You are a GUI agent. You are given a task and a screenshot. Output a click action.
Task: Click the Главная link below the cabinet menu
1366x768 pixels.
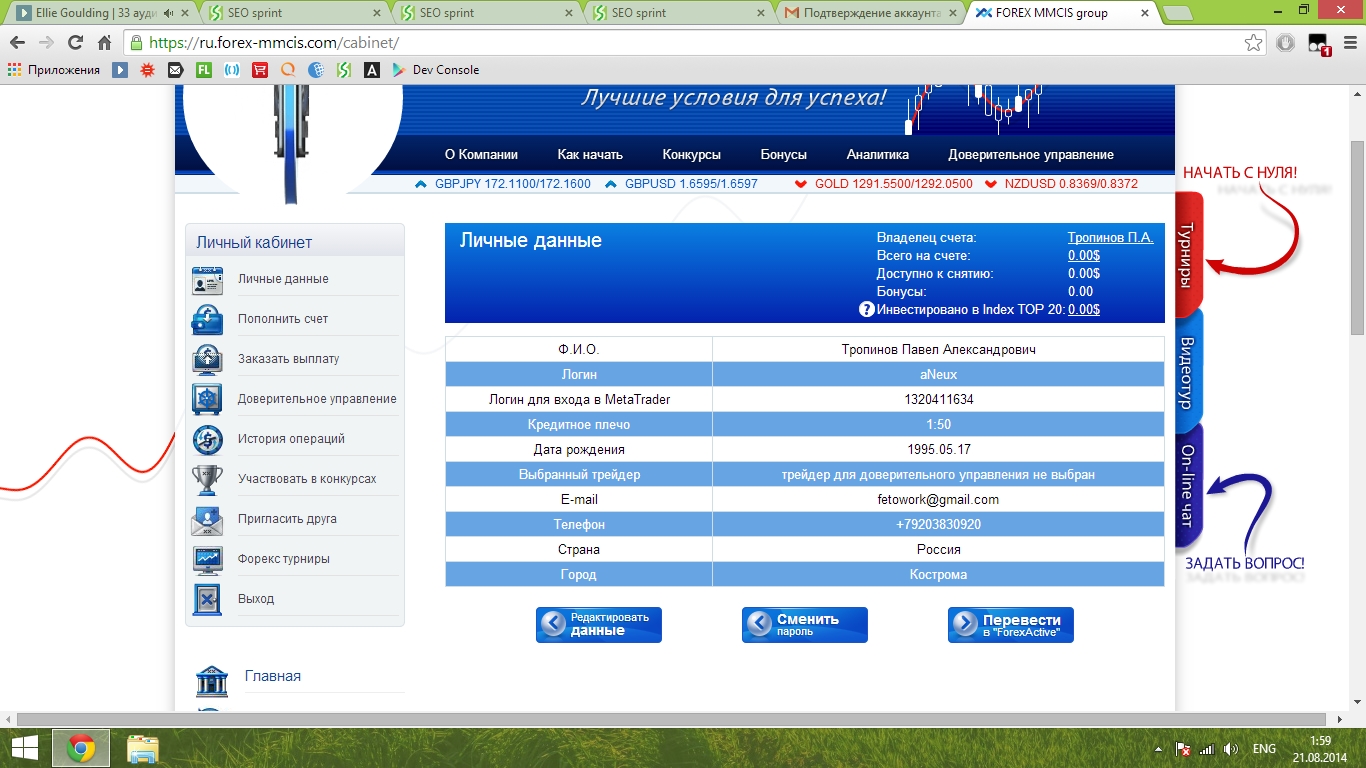(273, 676)
